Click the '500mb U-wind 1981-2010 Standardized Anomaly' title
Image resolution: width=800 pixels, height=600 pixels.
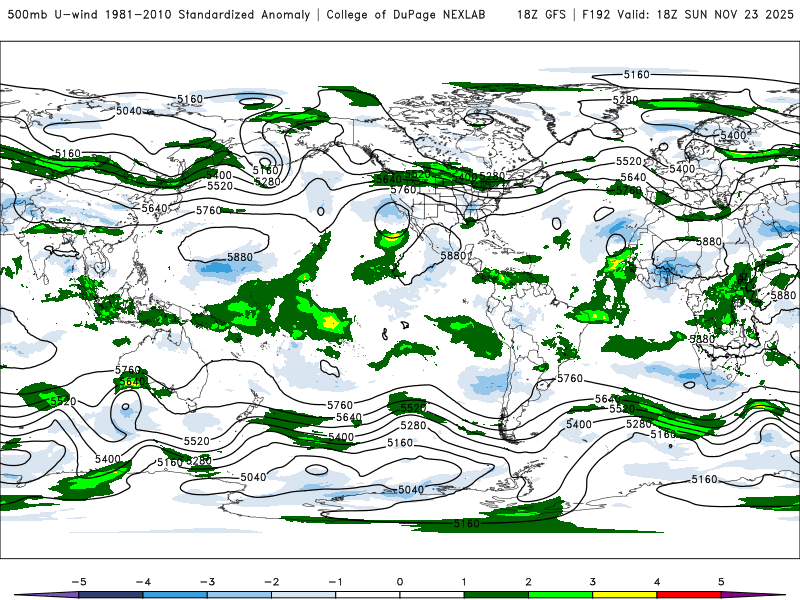pyautogui.click(x=159, y=15)
